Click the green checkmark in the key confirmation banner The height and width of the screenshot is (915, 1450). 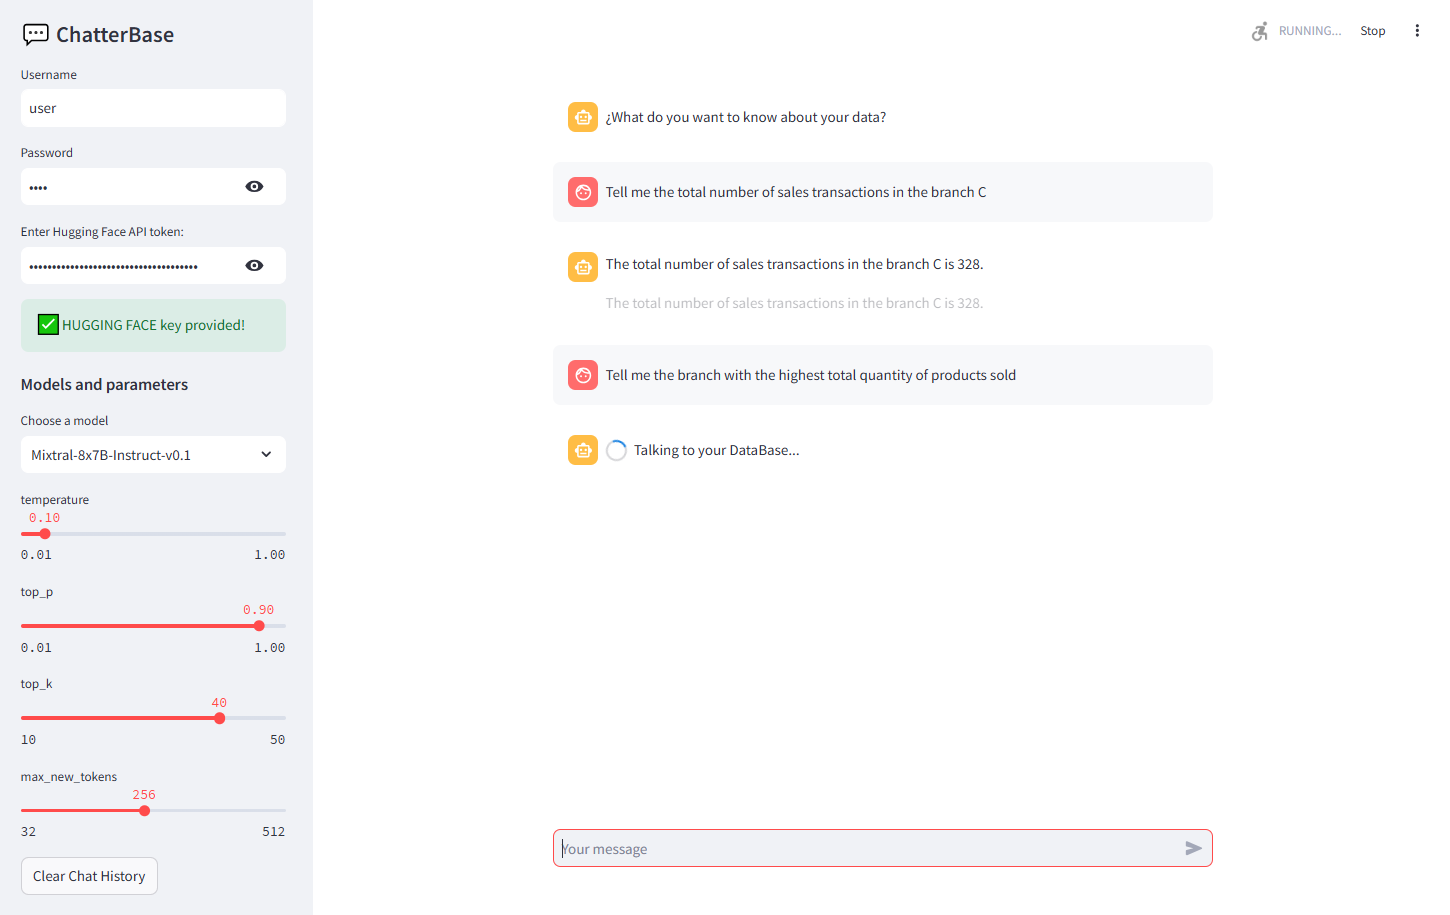point(47,324)
